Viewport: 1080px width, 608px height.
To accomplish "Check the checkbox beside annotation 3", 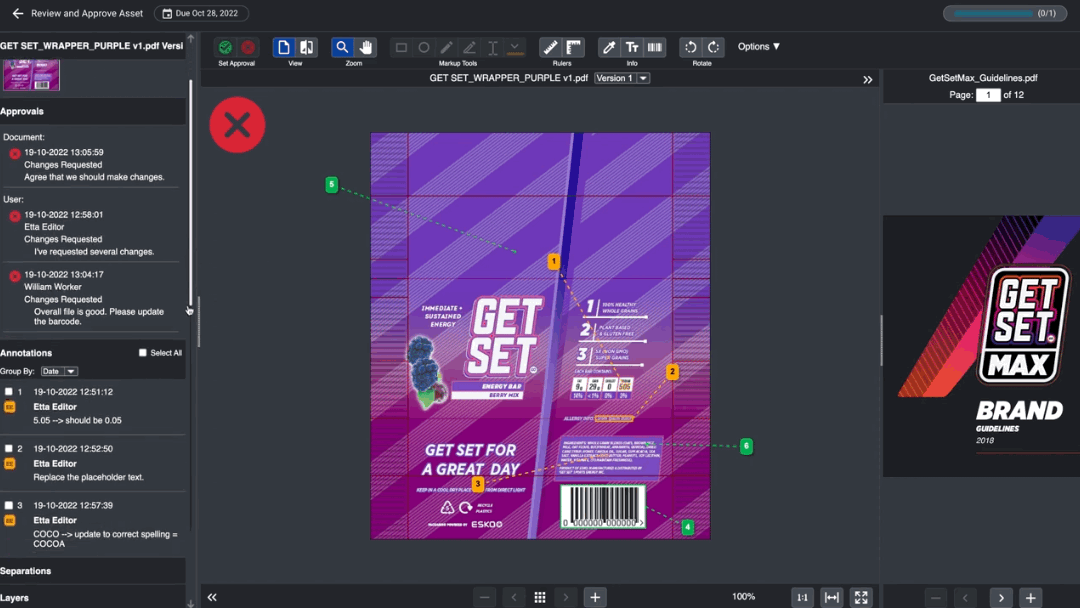I will point(7,506).
